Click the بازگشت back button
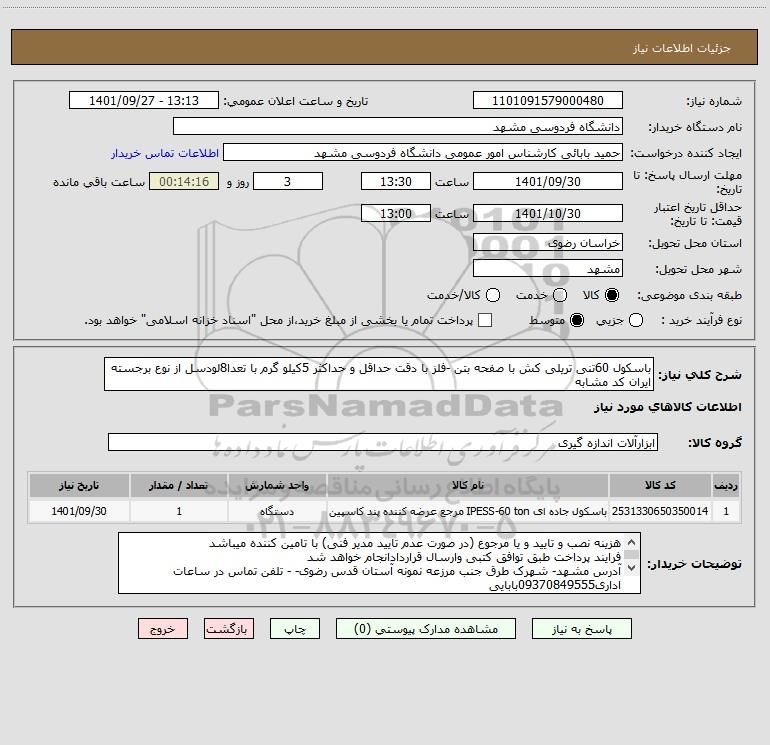The height and width of the screenshot is (745, 770). click(x=229, y=629)
